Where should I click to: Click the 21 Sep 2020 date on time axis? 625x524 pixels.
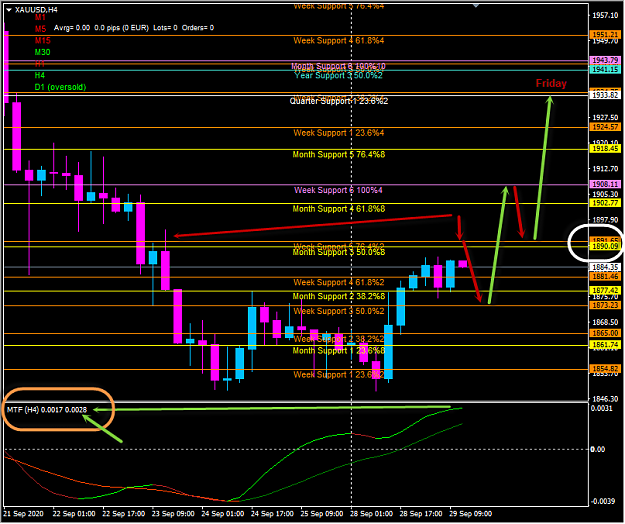(x=23, y=514)
